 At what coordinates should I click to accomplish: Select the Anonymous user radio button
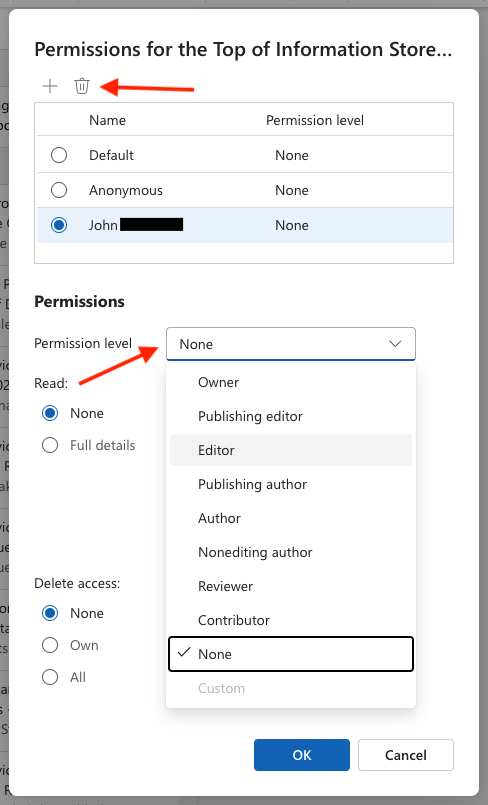tap(59, 190)
